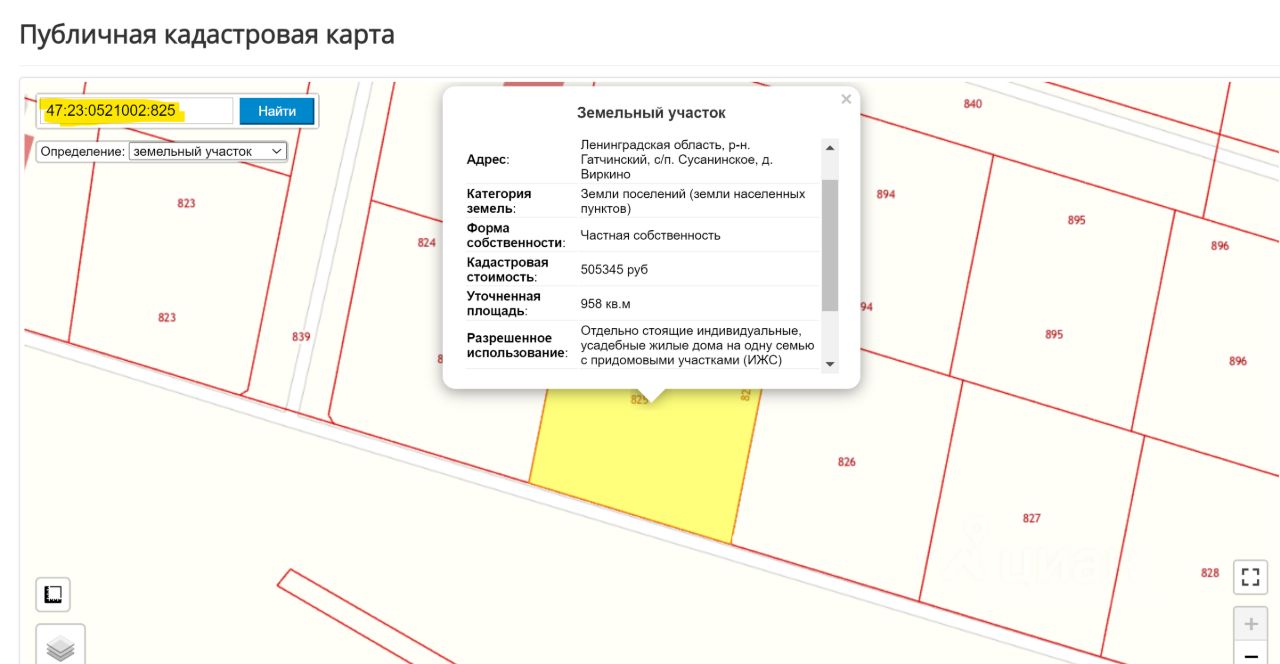Click the Найти search button
Screen dimensions: 1280x664
click(x=277, y=111)
